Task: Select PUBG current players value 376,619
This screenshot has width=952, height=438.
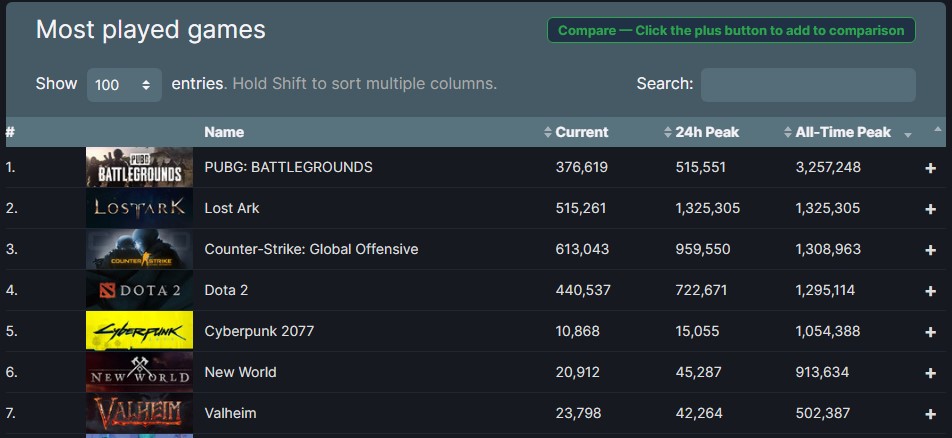Action: (x=582, y=166)
